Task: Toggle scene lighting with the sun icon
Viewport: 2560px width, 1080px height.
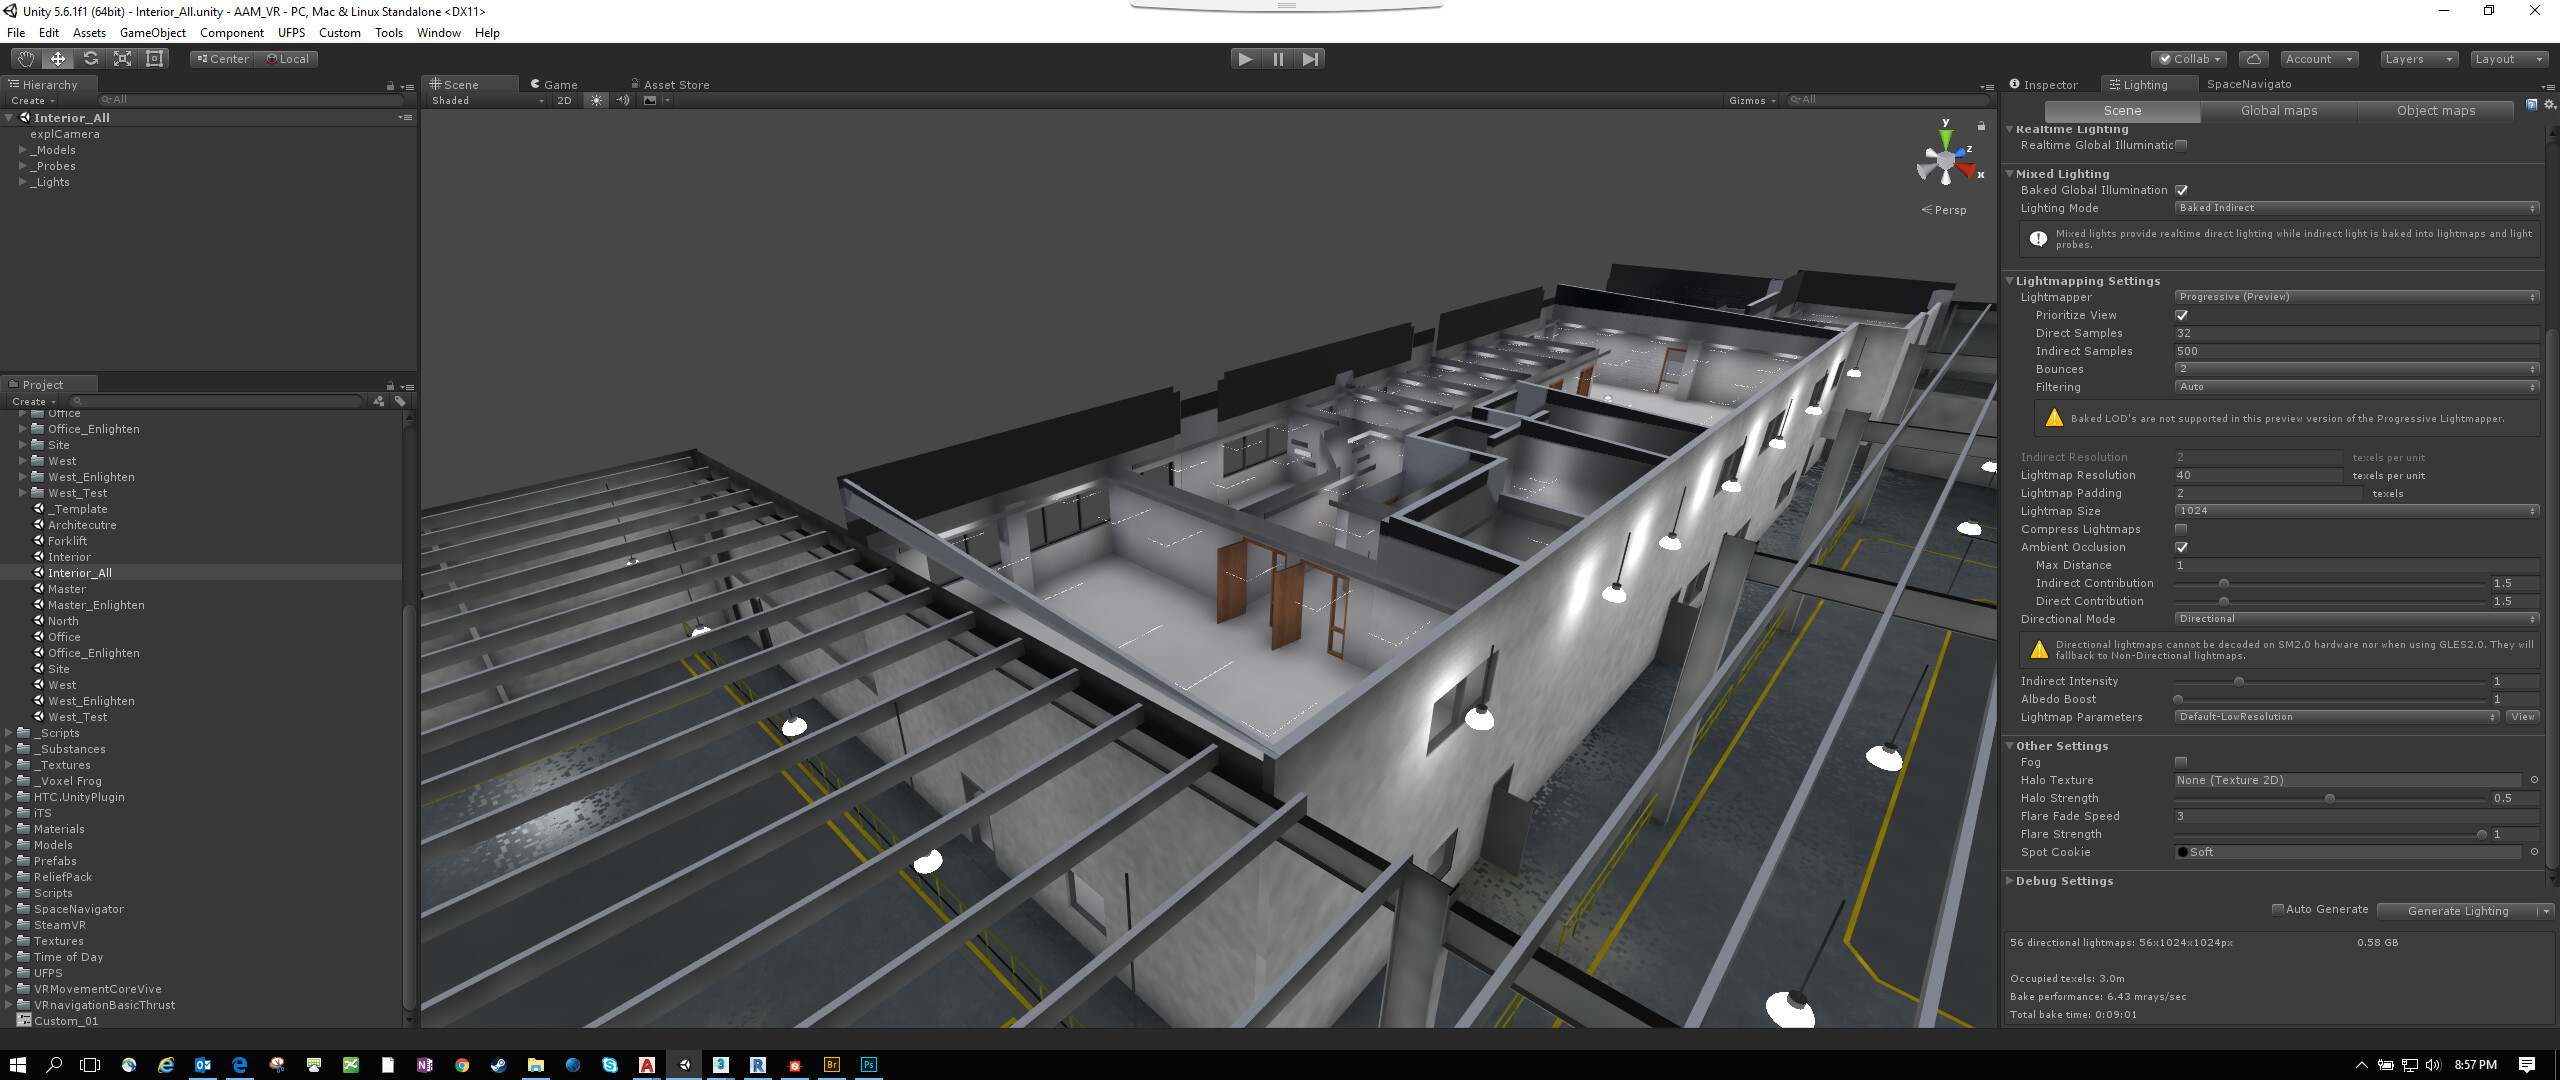Action: coord(596,100)
